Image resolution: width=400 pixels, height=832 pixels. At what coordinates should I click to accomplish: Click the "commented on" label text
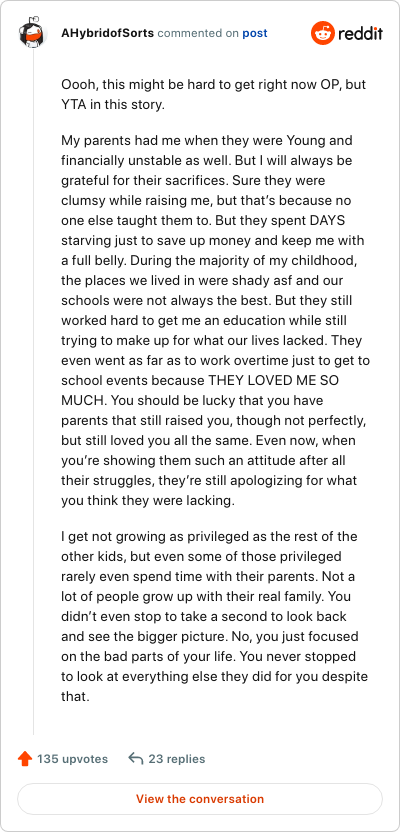(x=198, y=33)
